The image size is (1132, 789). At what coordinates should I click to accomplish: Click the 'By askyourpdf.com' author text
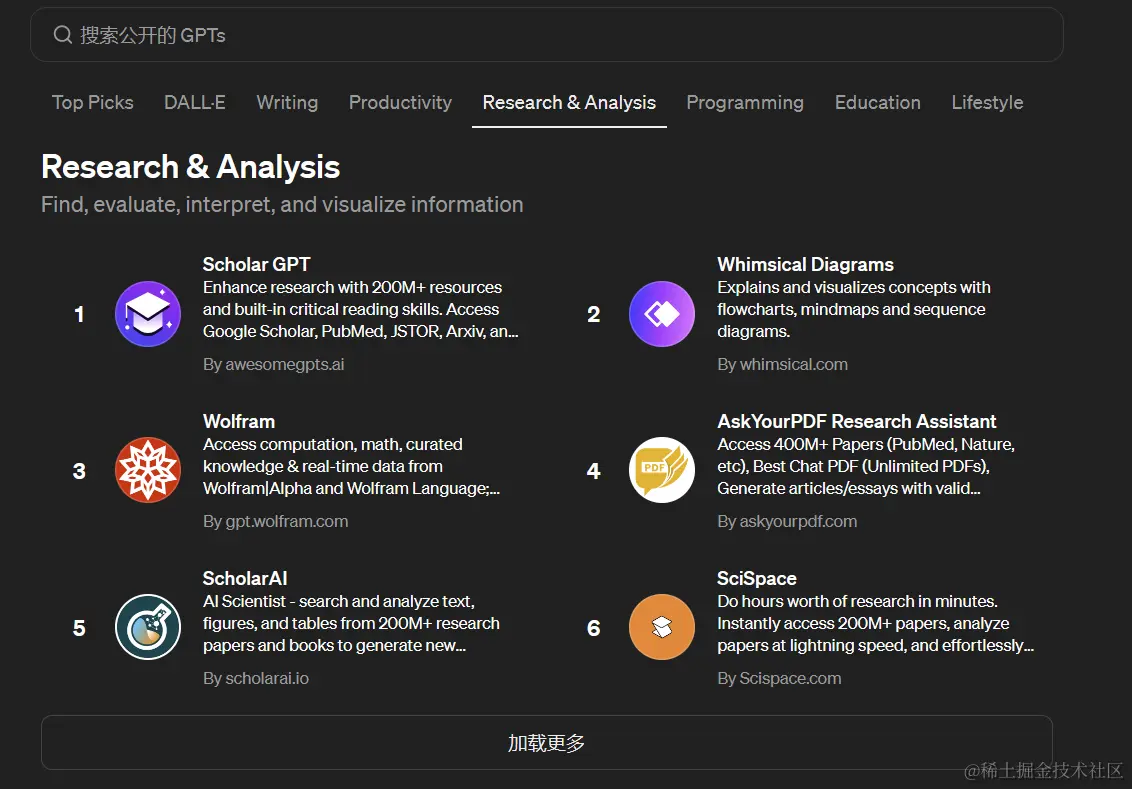click(787, 521)
